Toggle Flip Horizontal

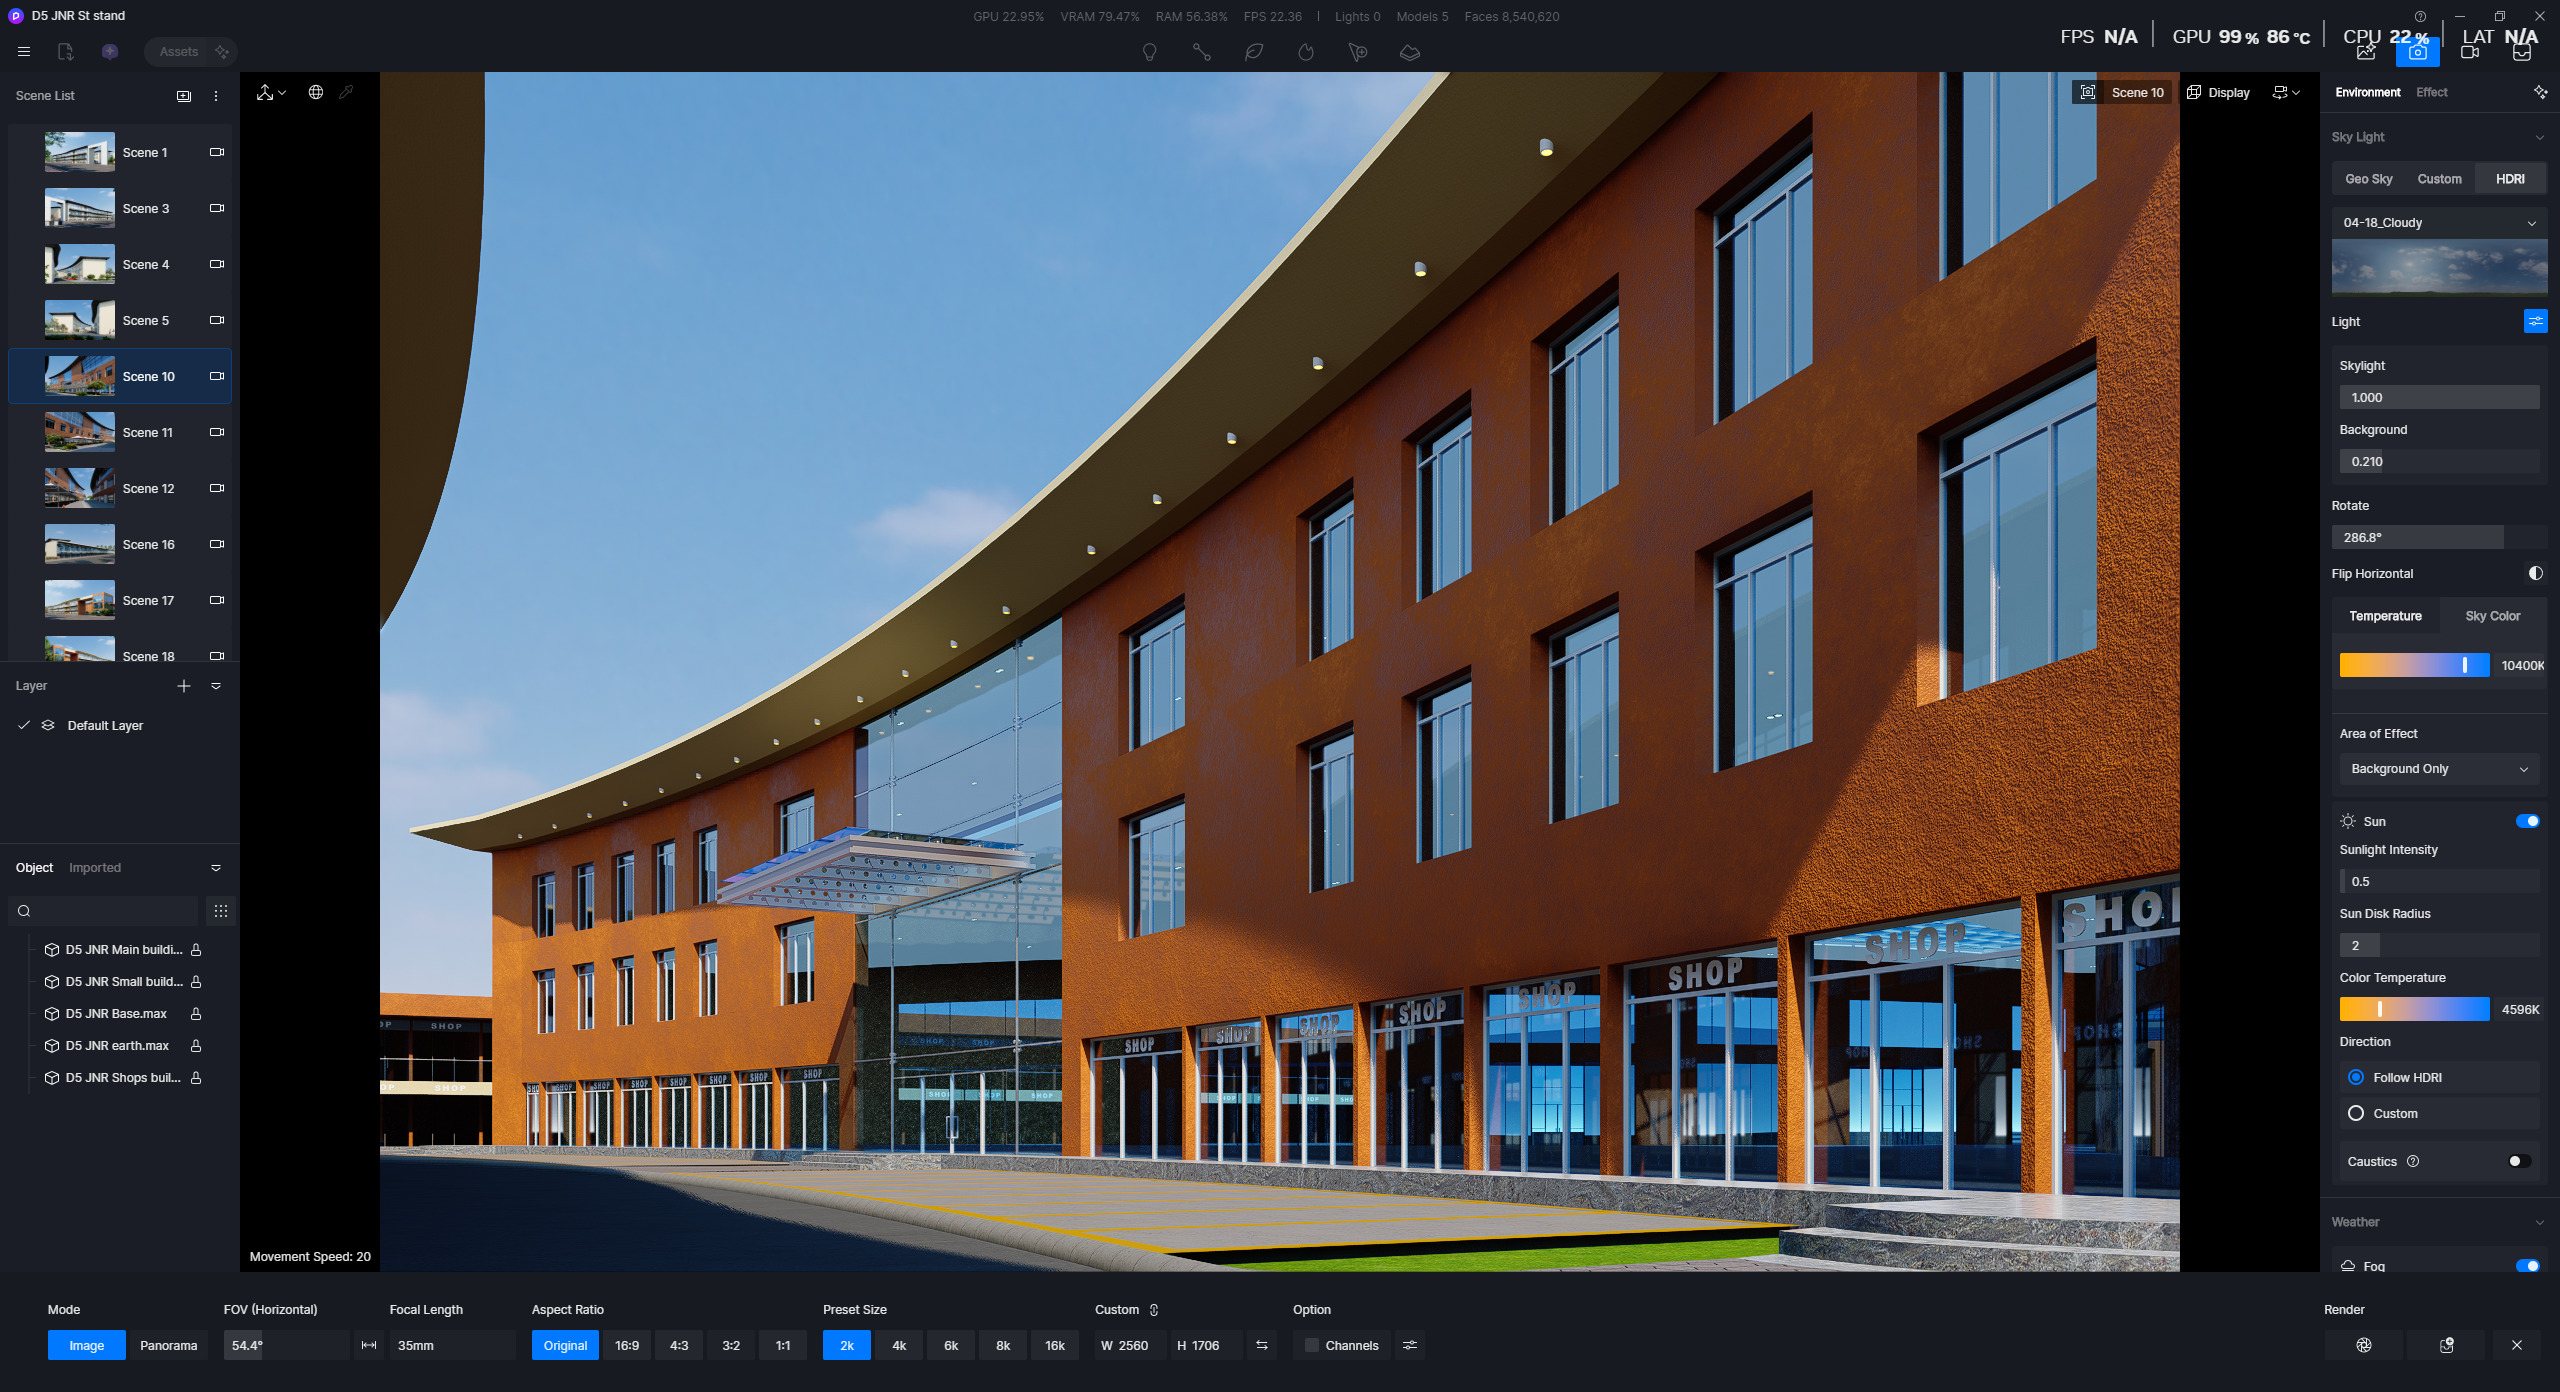coord(2536,573)
